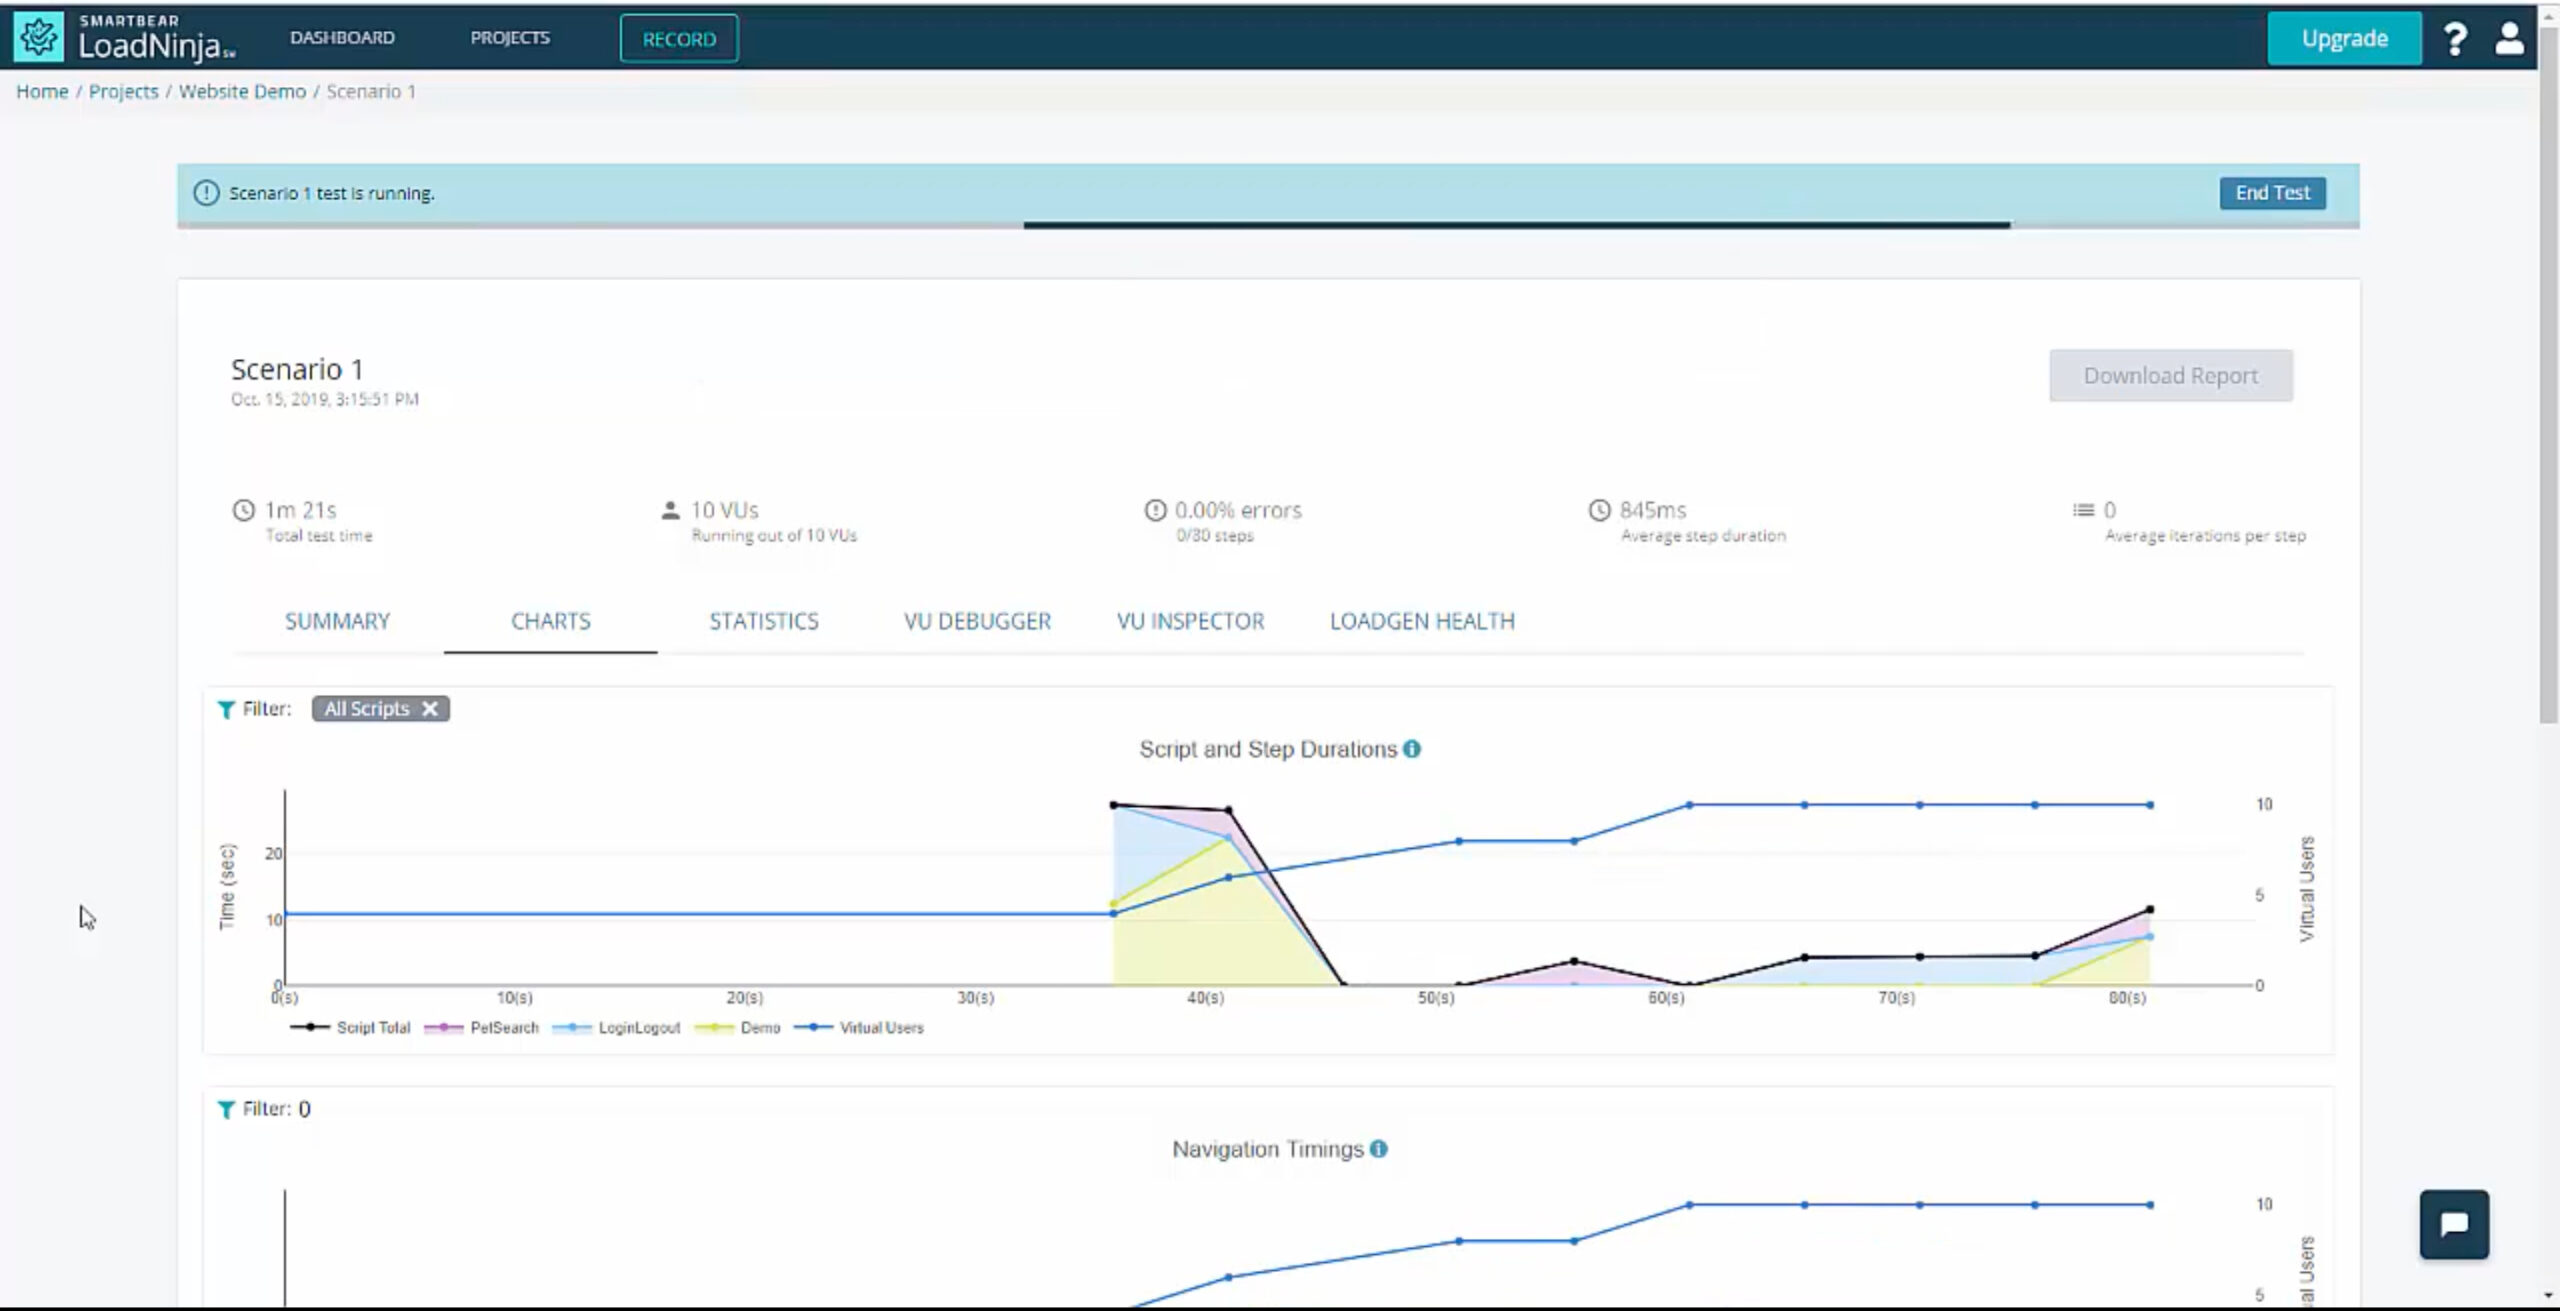2560x1311 pixels.
Task: Click info icon next to Navigation Timings
Action: tap(1380, 1149)
